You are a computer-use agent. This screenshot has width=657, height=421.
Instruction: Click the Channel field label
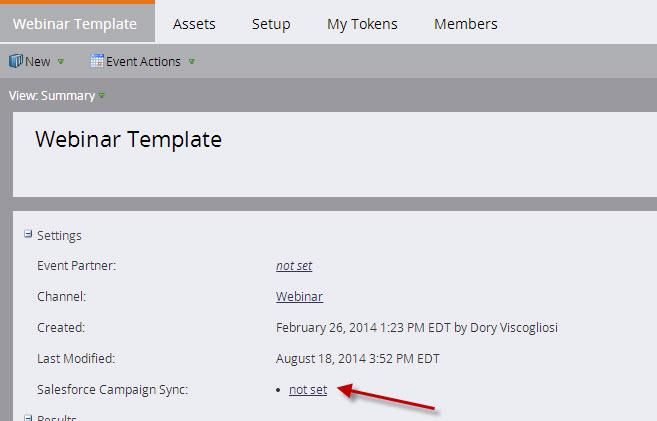click(62, 297)
